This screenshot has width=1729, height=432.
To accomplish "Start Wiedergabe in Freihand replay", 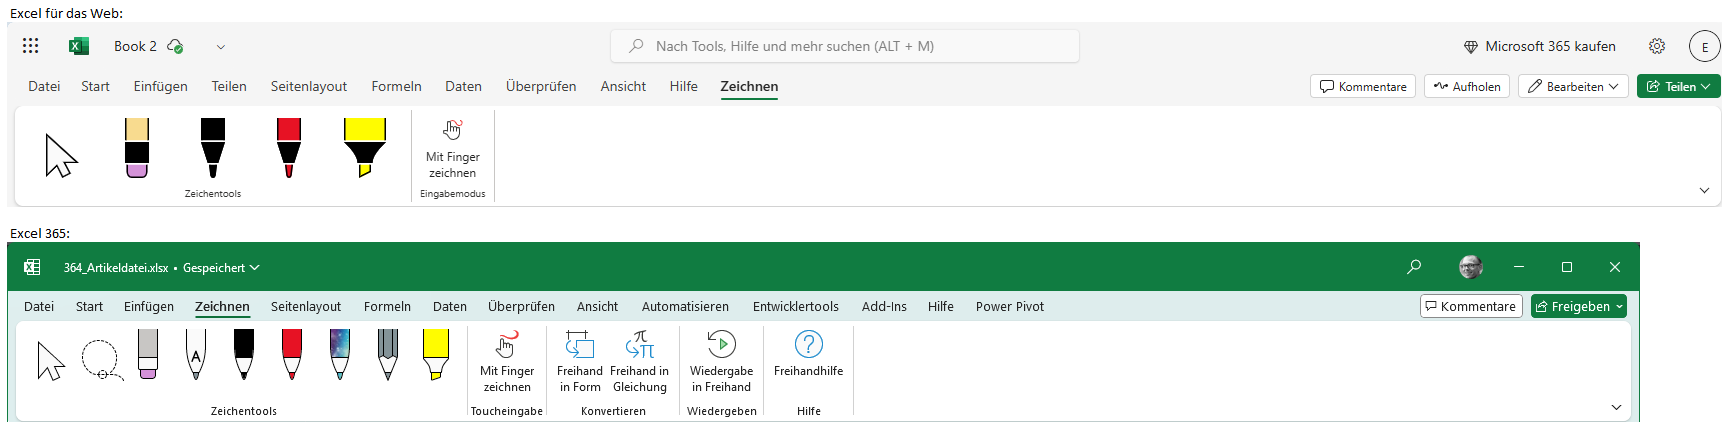I will 721,362.
